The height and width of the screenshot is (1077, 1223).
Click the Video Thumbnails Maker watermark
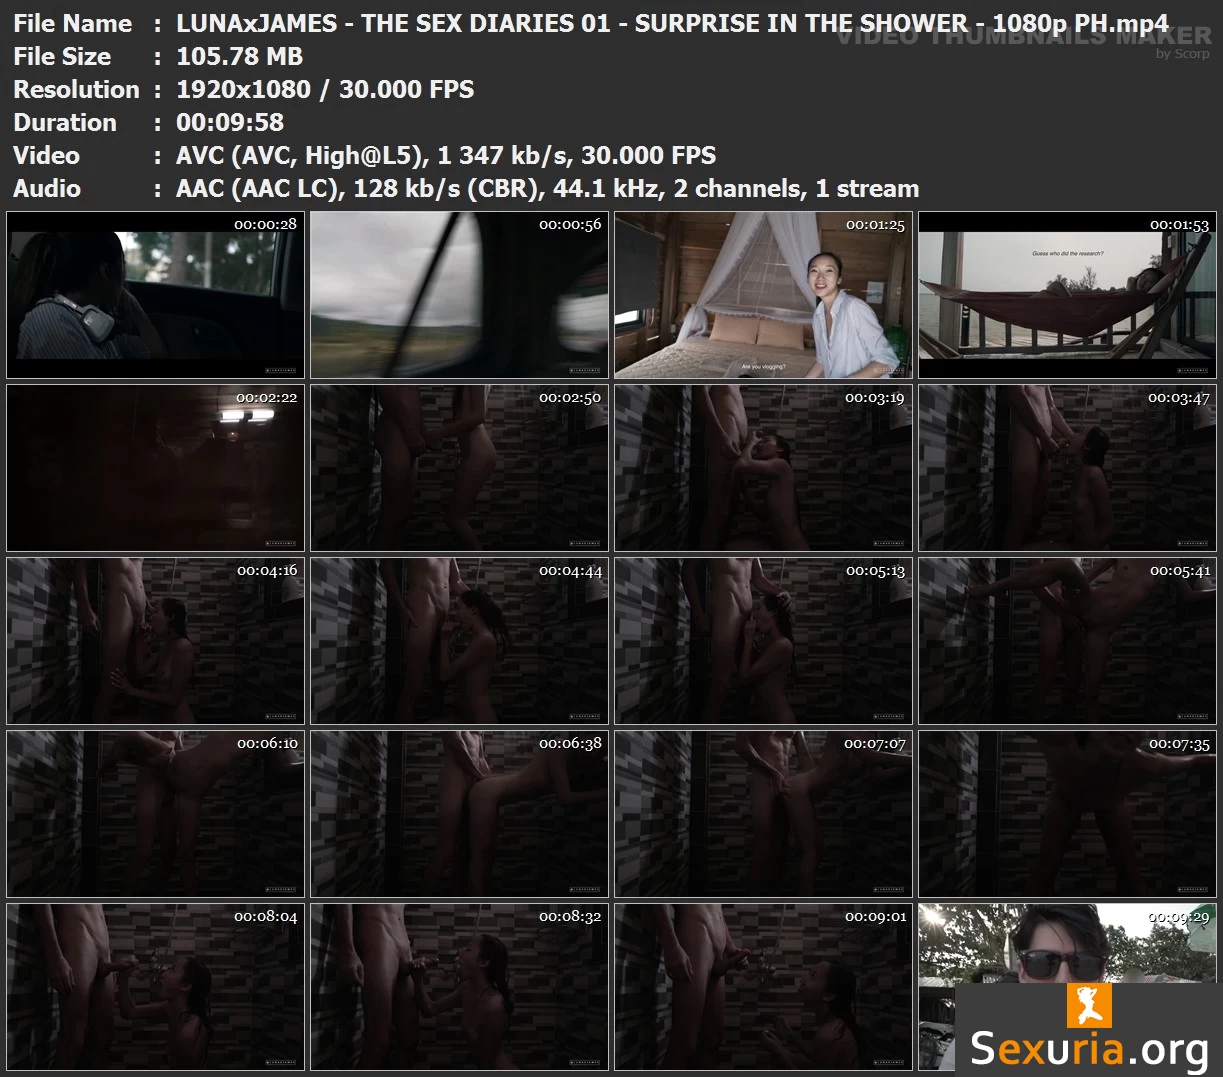point(1023,38)
